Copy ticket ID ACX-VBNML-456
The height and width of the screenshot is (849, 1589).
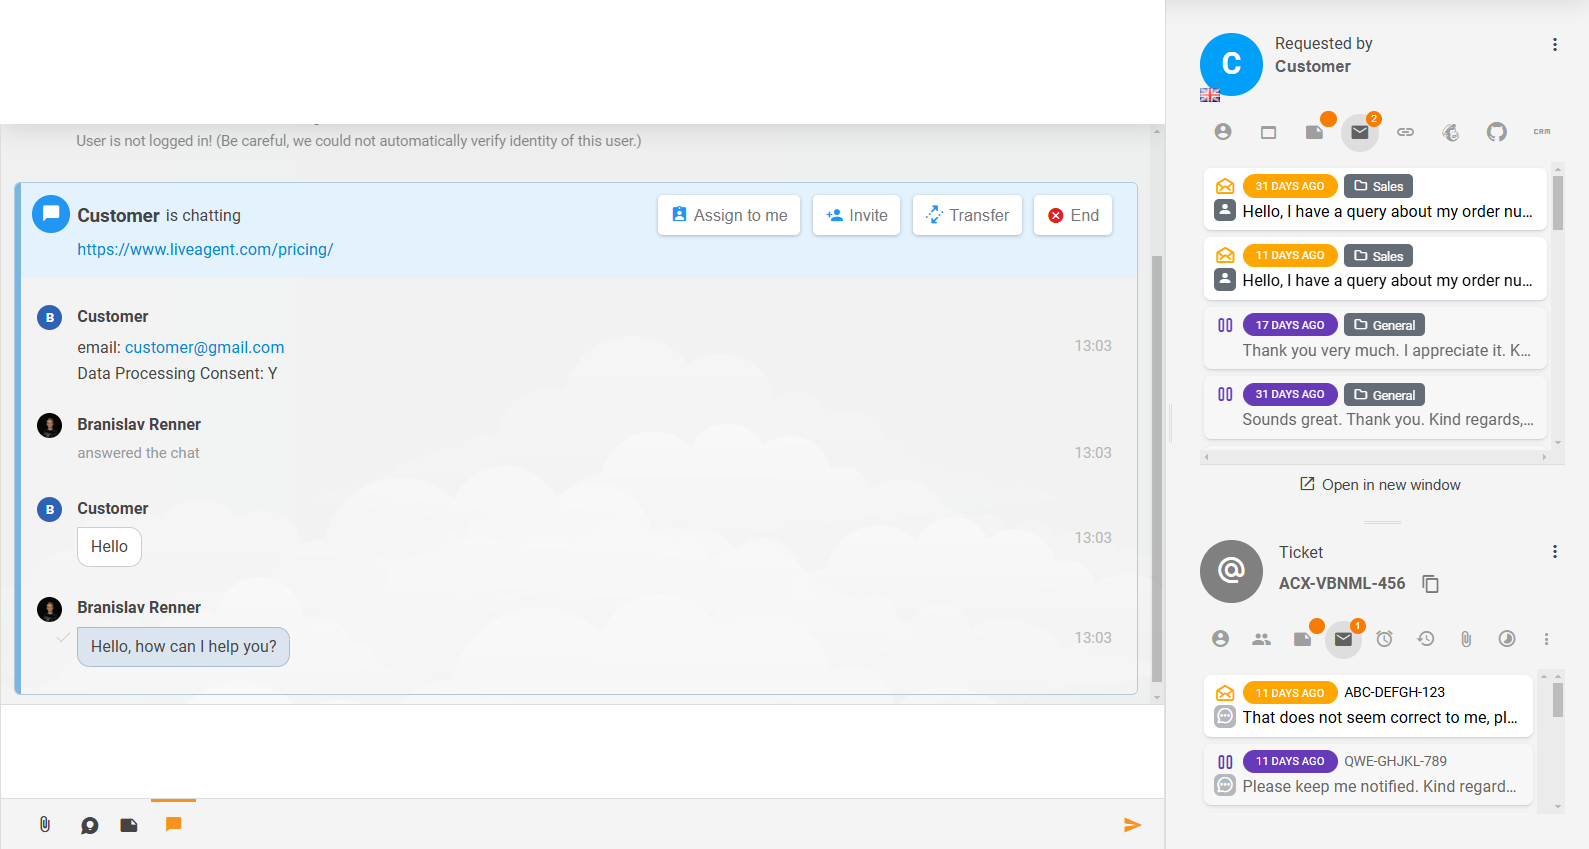1431,584
